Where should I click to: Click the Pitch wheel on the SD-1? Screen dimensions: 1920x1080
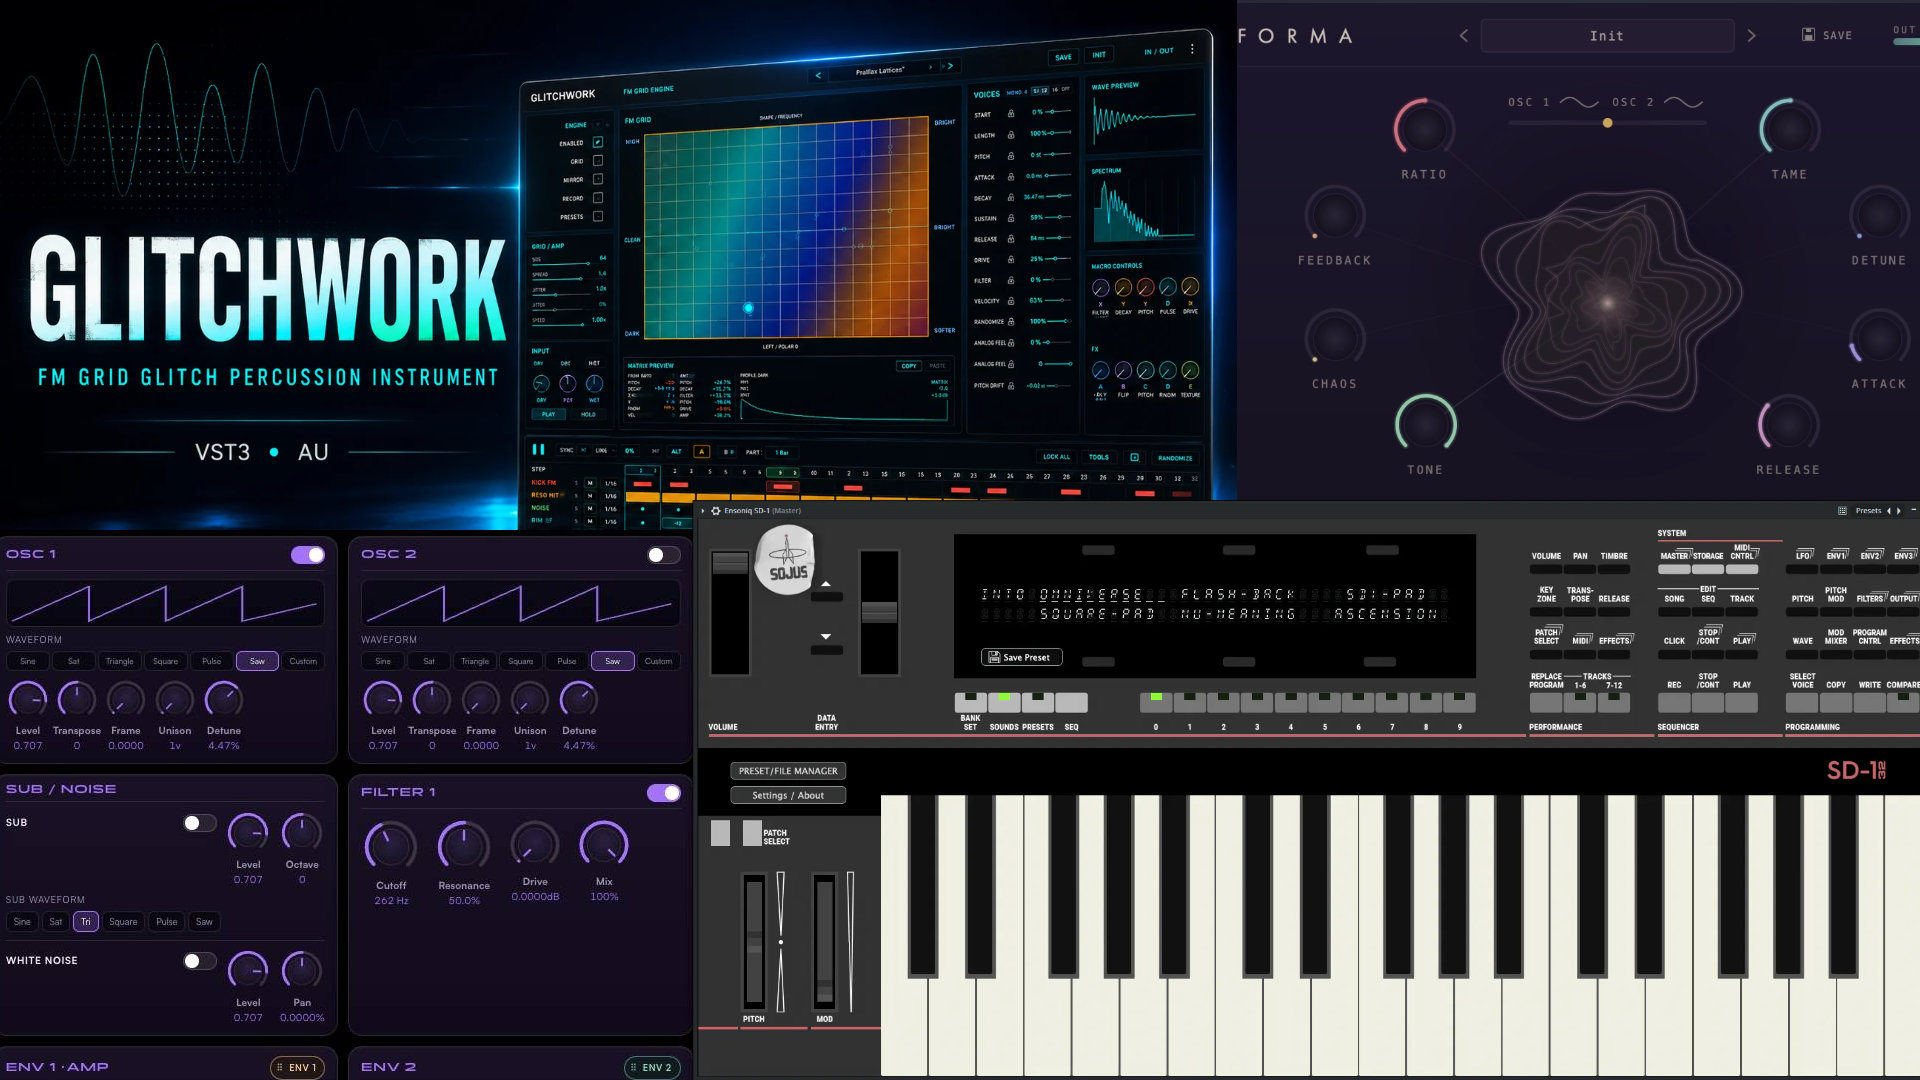[x=754, y=941]
